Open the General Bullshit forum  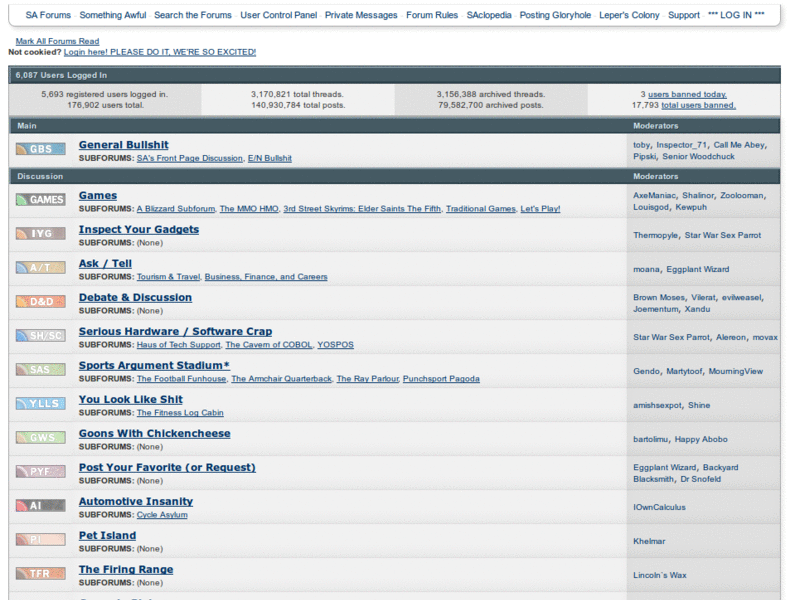click(123, 145)
